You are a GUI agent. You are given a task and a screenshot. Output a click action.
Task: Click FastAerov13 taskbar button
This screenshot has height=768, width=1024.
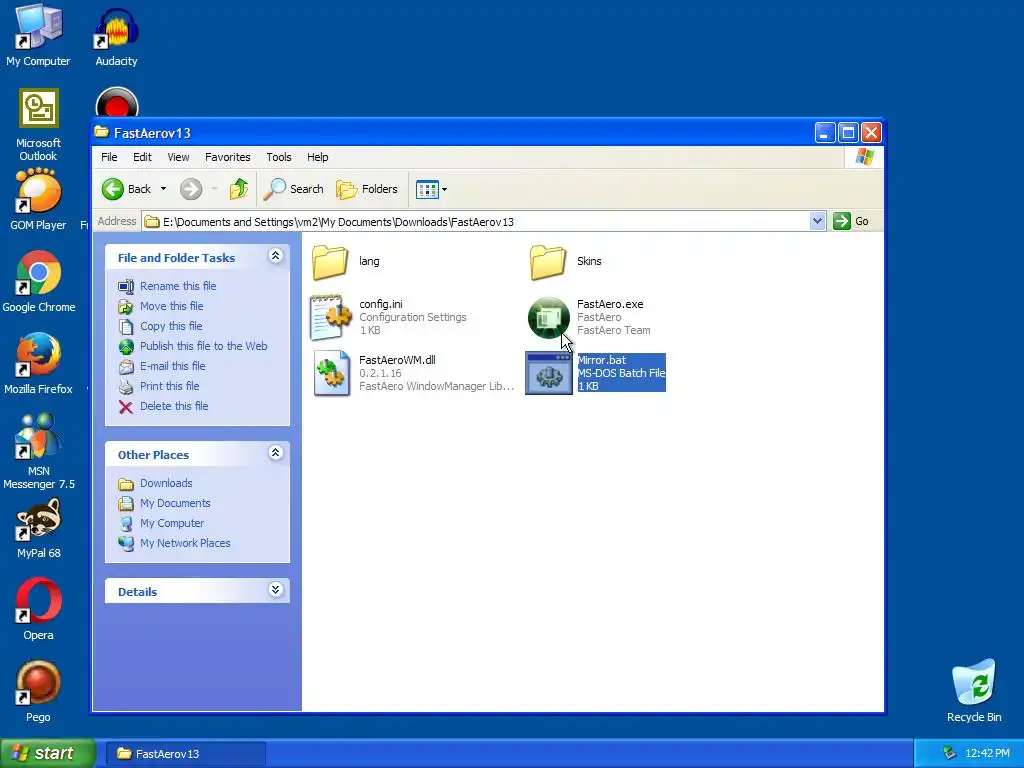pos(185,754)
